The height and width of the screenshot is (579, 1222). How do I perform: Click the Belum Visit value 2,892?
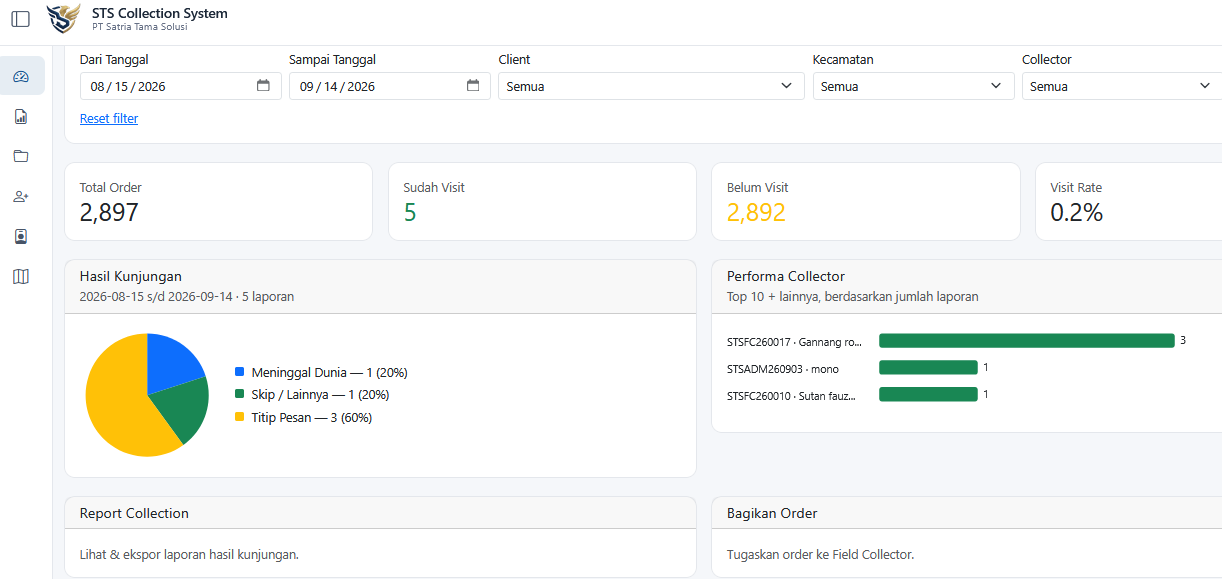tap(756, 212)
